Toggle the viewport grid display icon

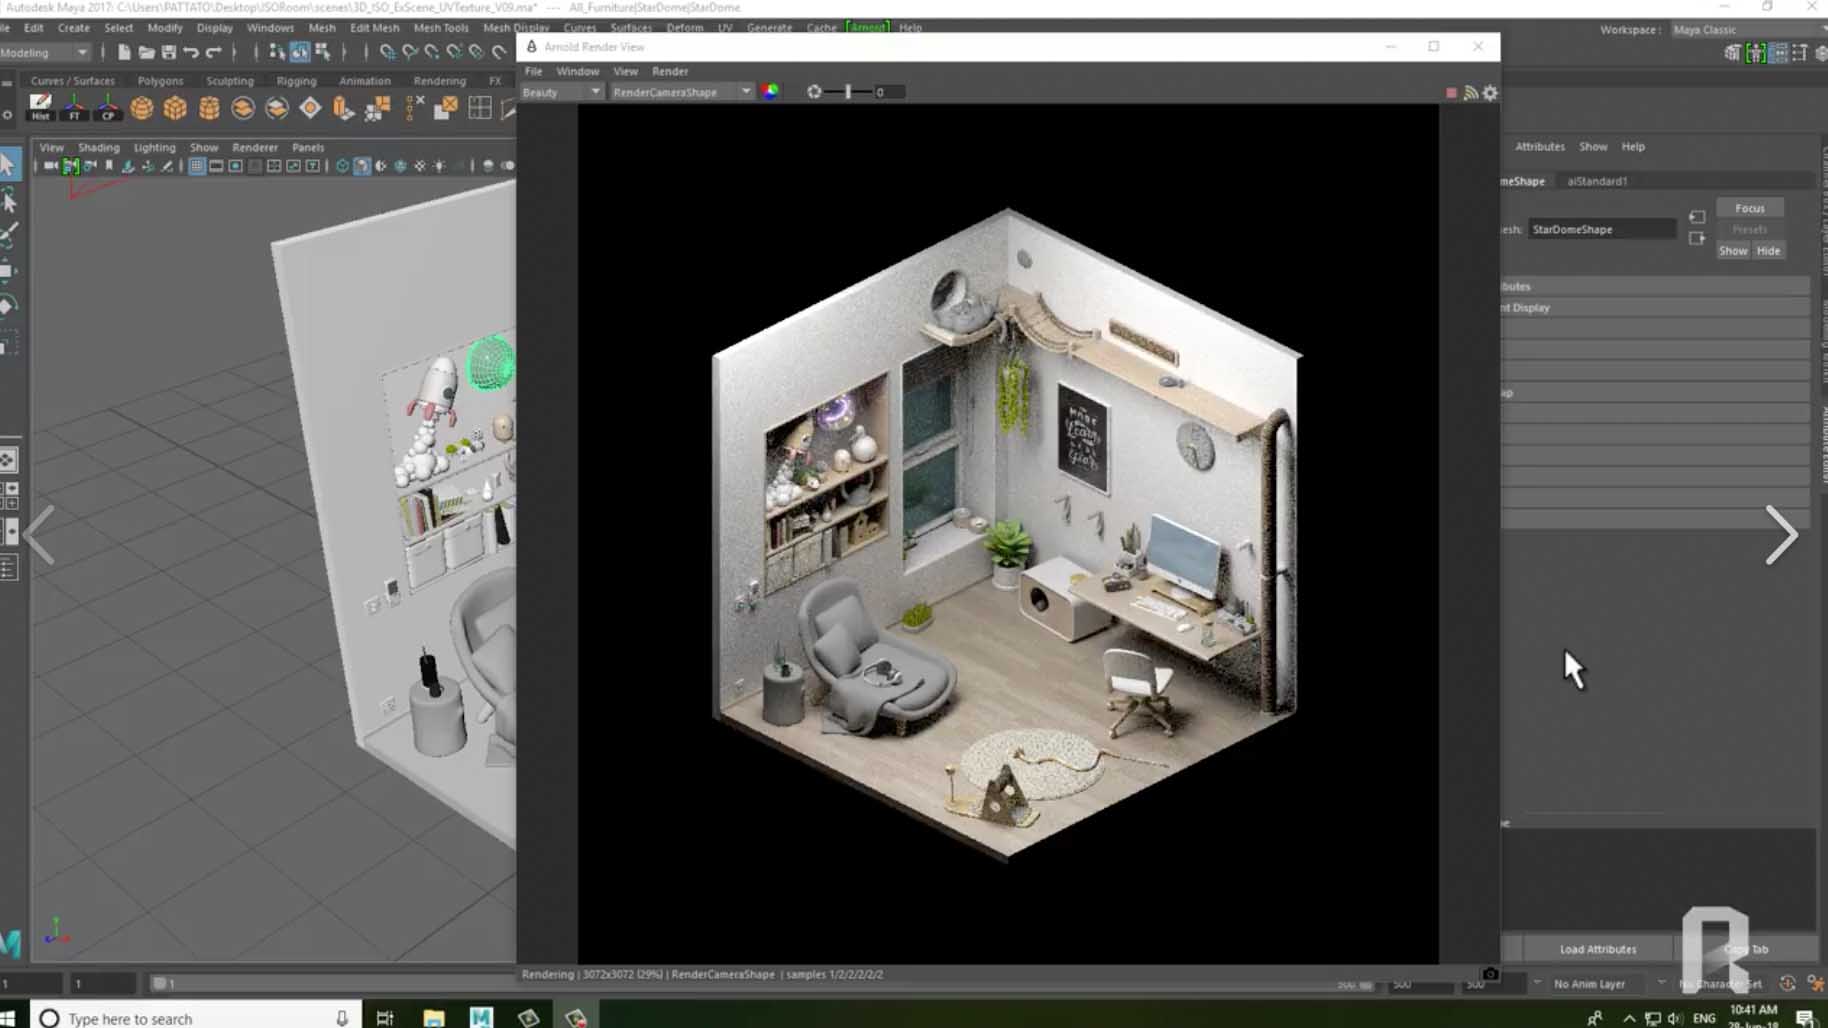[197, 166]
